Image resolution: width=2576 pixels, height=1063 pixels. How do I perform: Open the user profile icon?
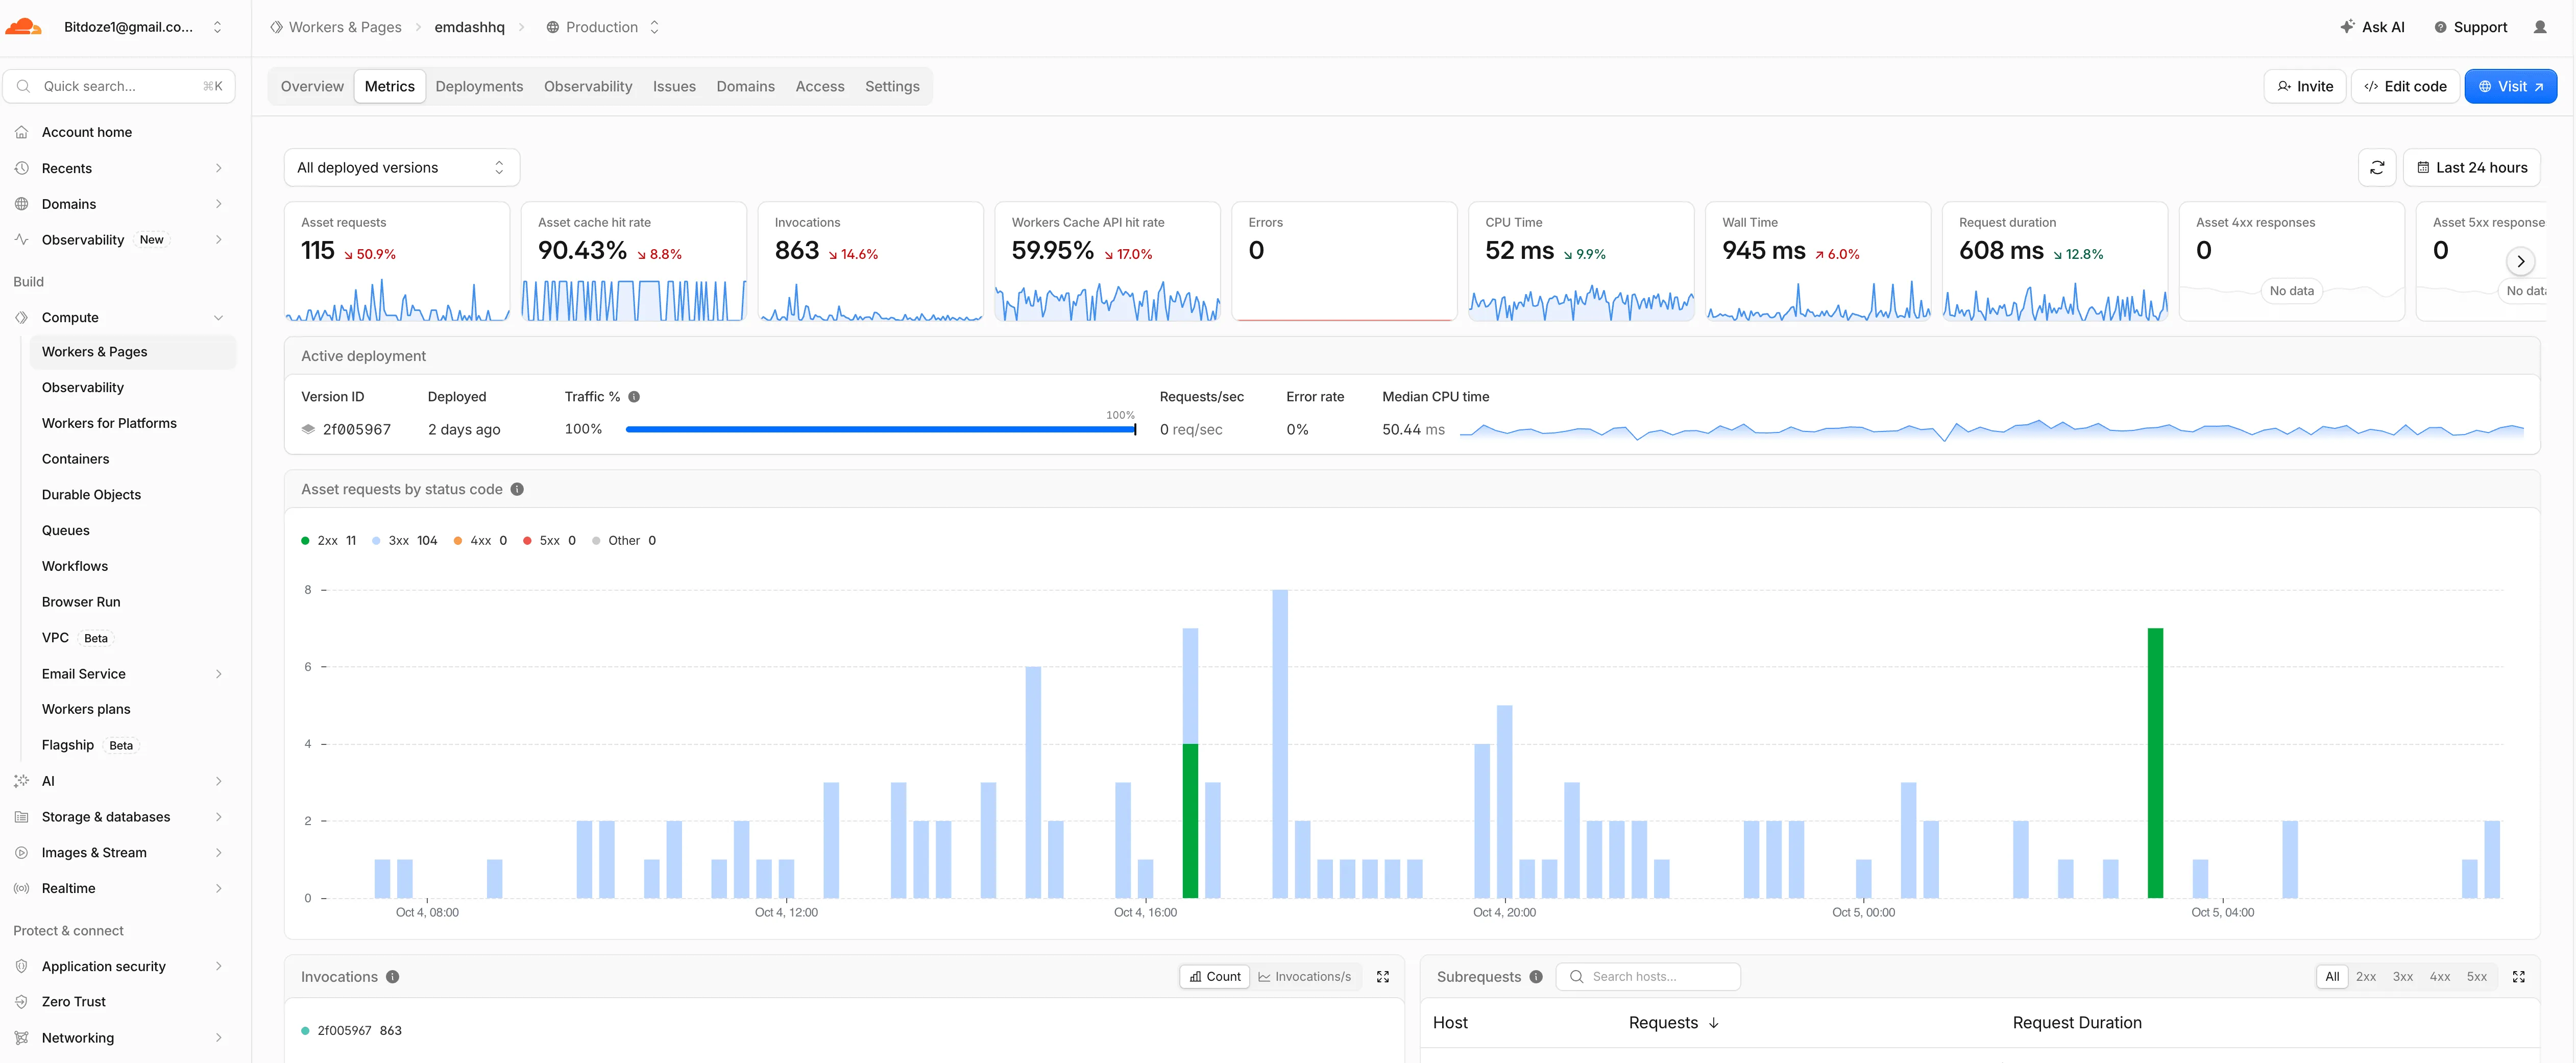click(2540, 27)
